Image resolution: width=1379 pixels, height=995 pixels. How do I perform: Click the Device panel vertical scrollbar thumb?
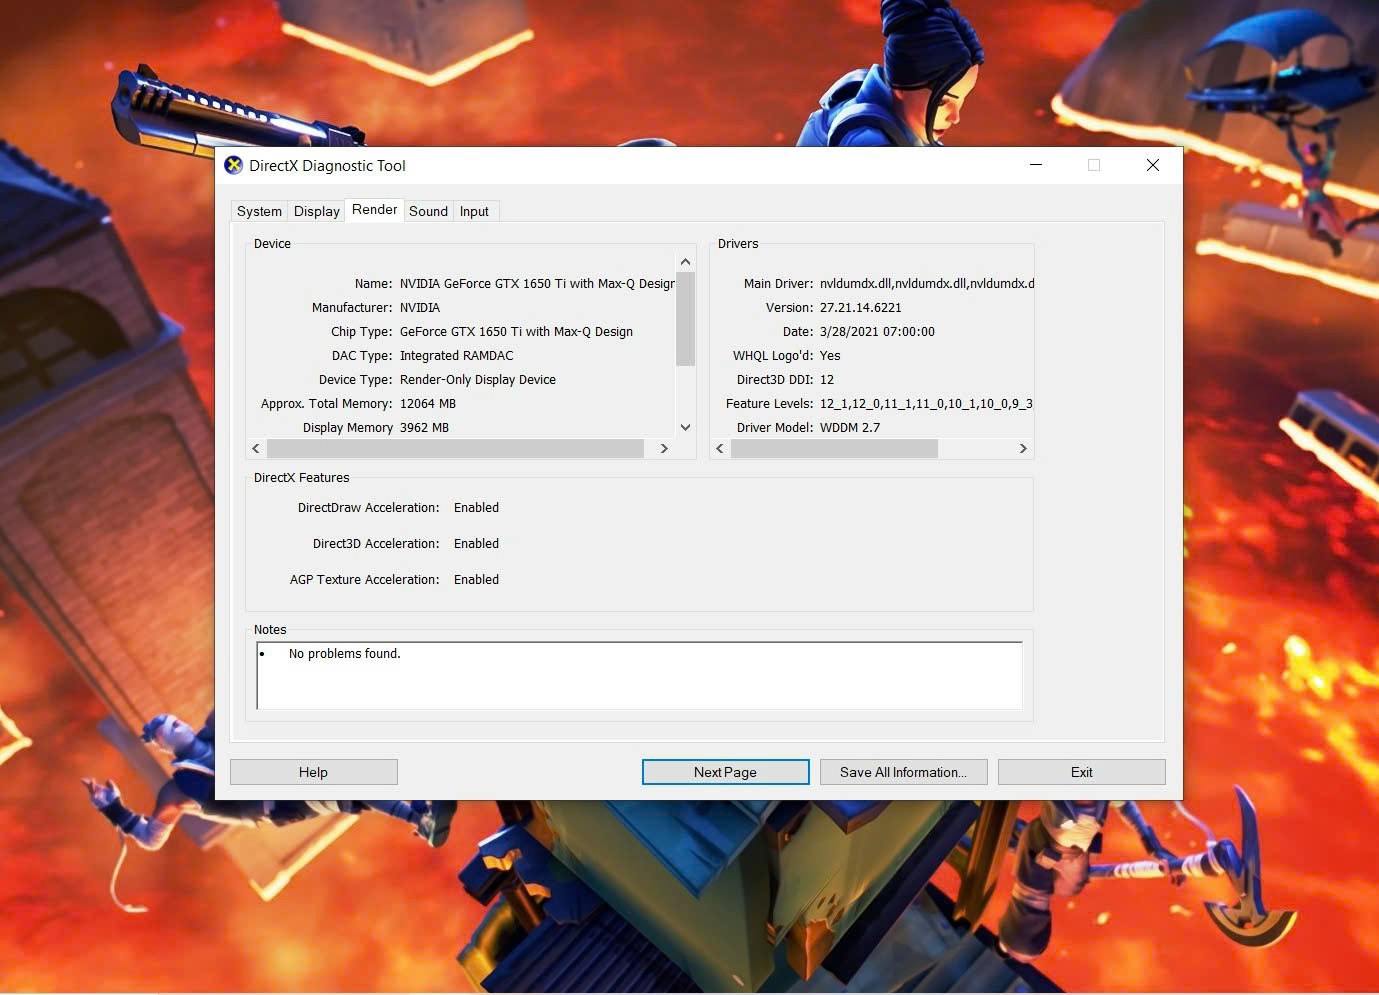pyautogui.click(x=685, y=320)
